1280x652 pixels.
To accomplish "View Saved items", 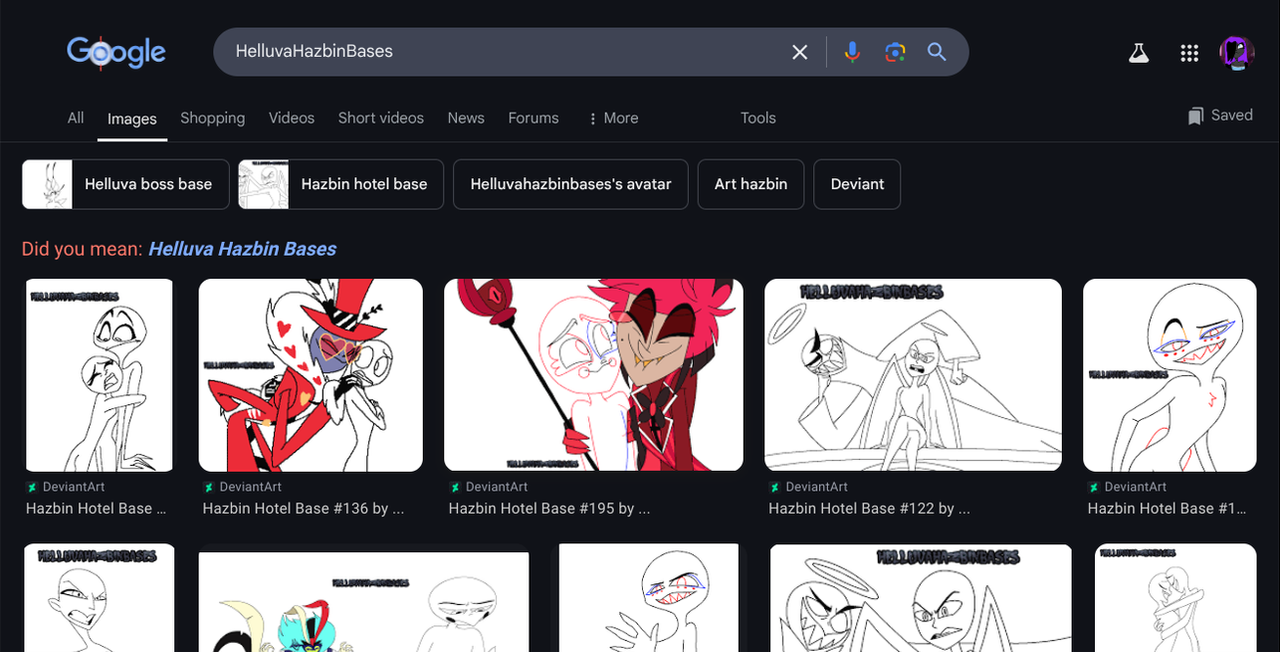I will point(1220,116).
